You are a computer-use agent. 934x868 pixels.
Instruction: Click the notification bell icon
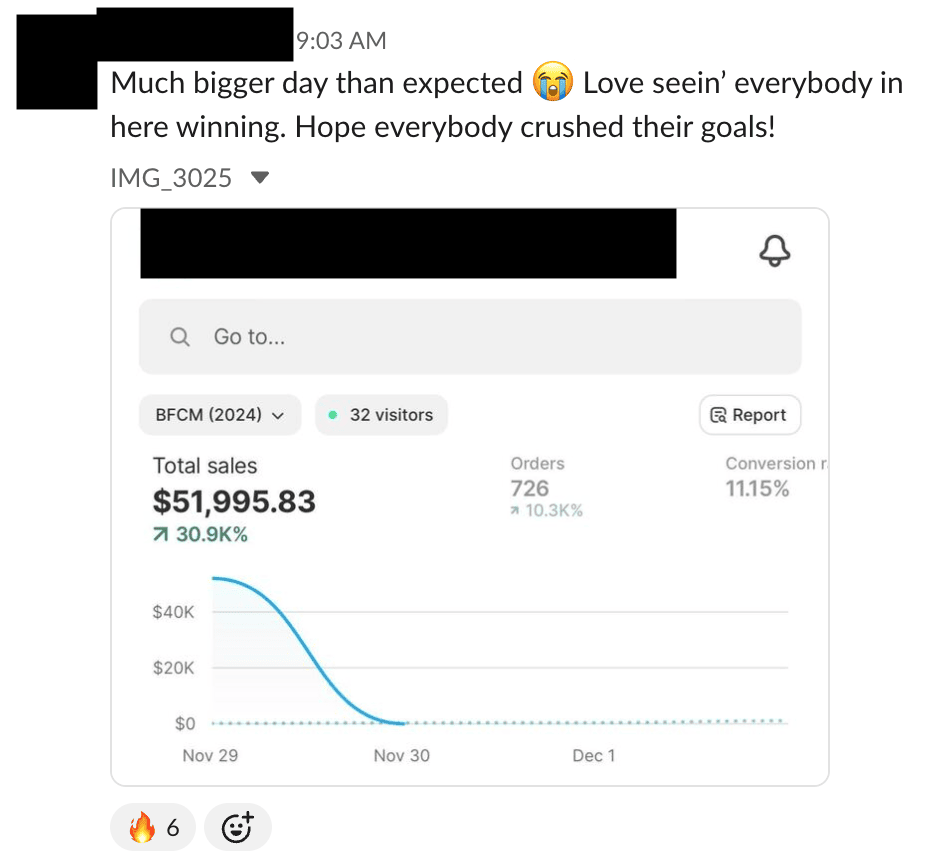[x=775, y=251]
